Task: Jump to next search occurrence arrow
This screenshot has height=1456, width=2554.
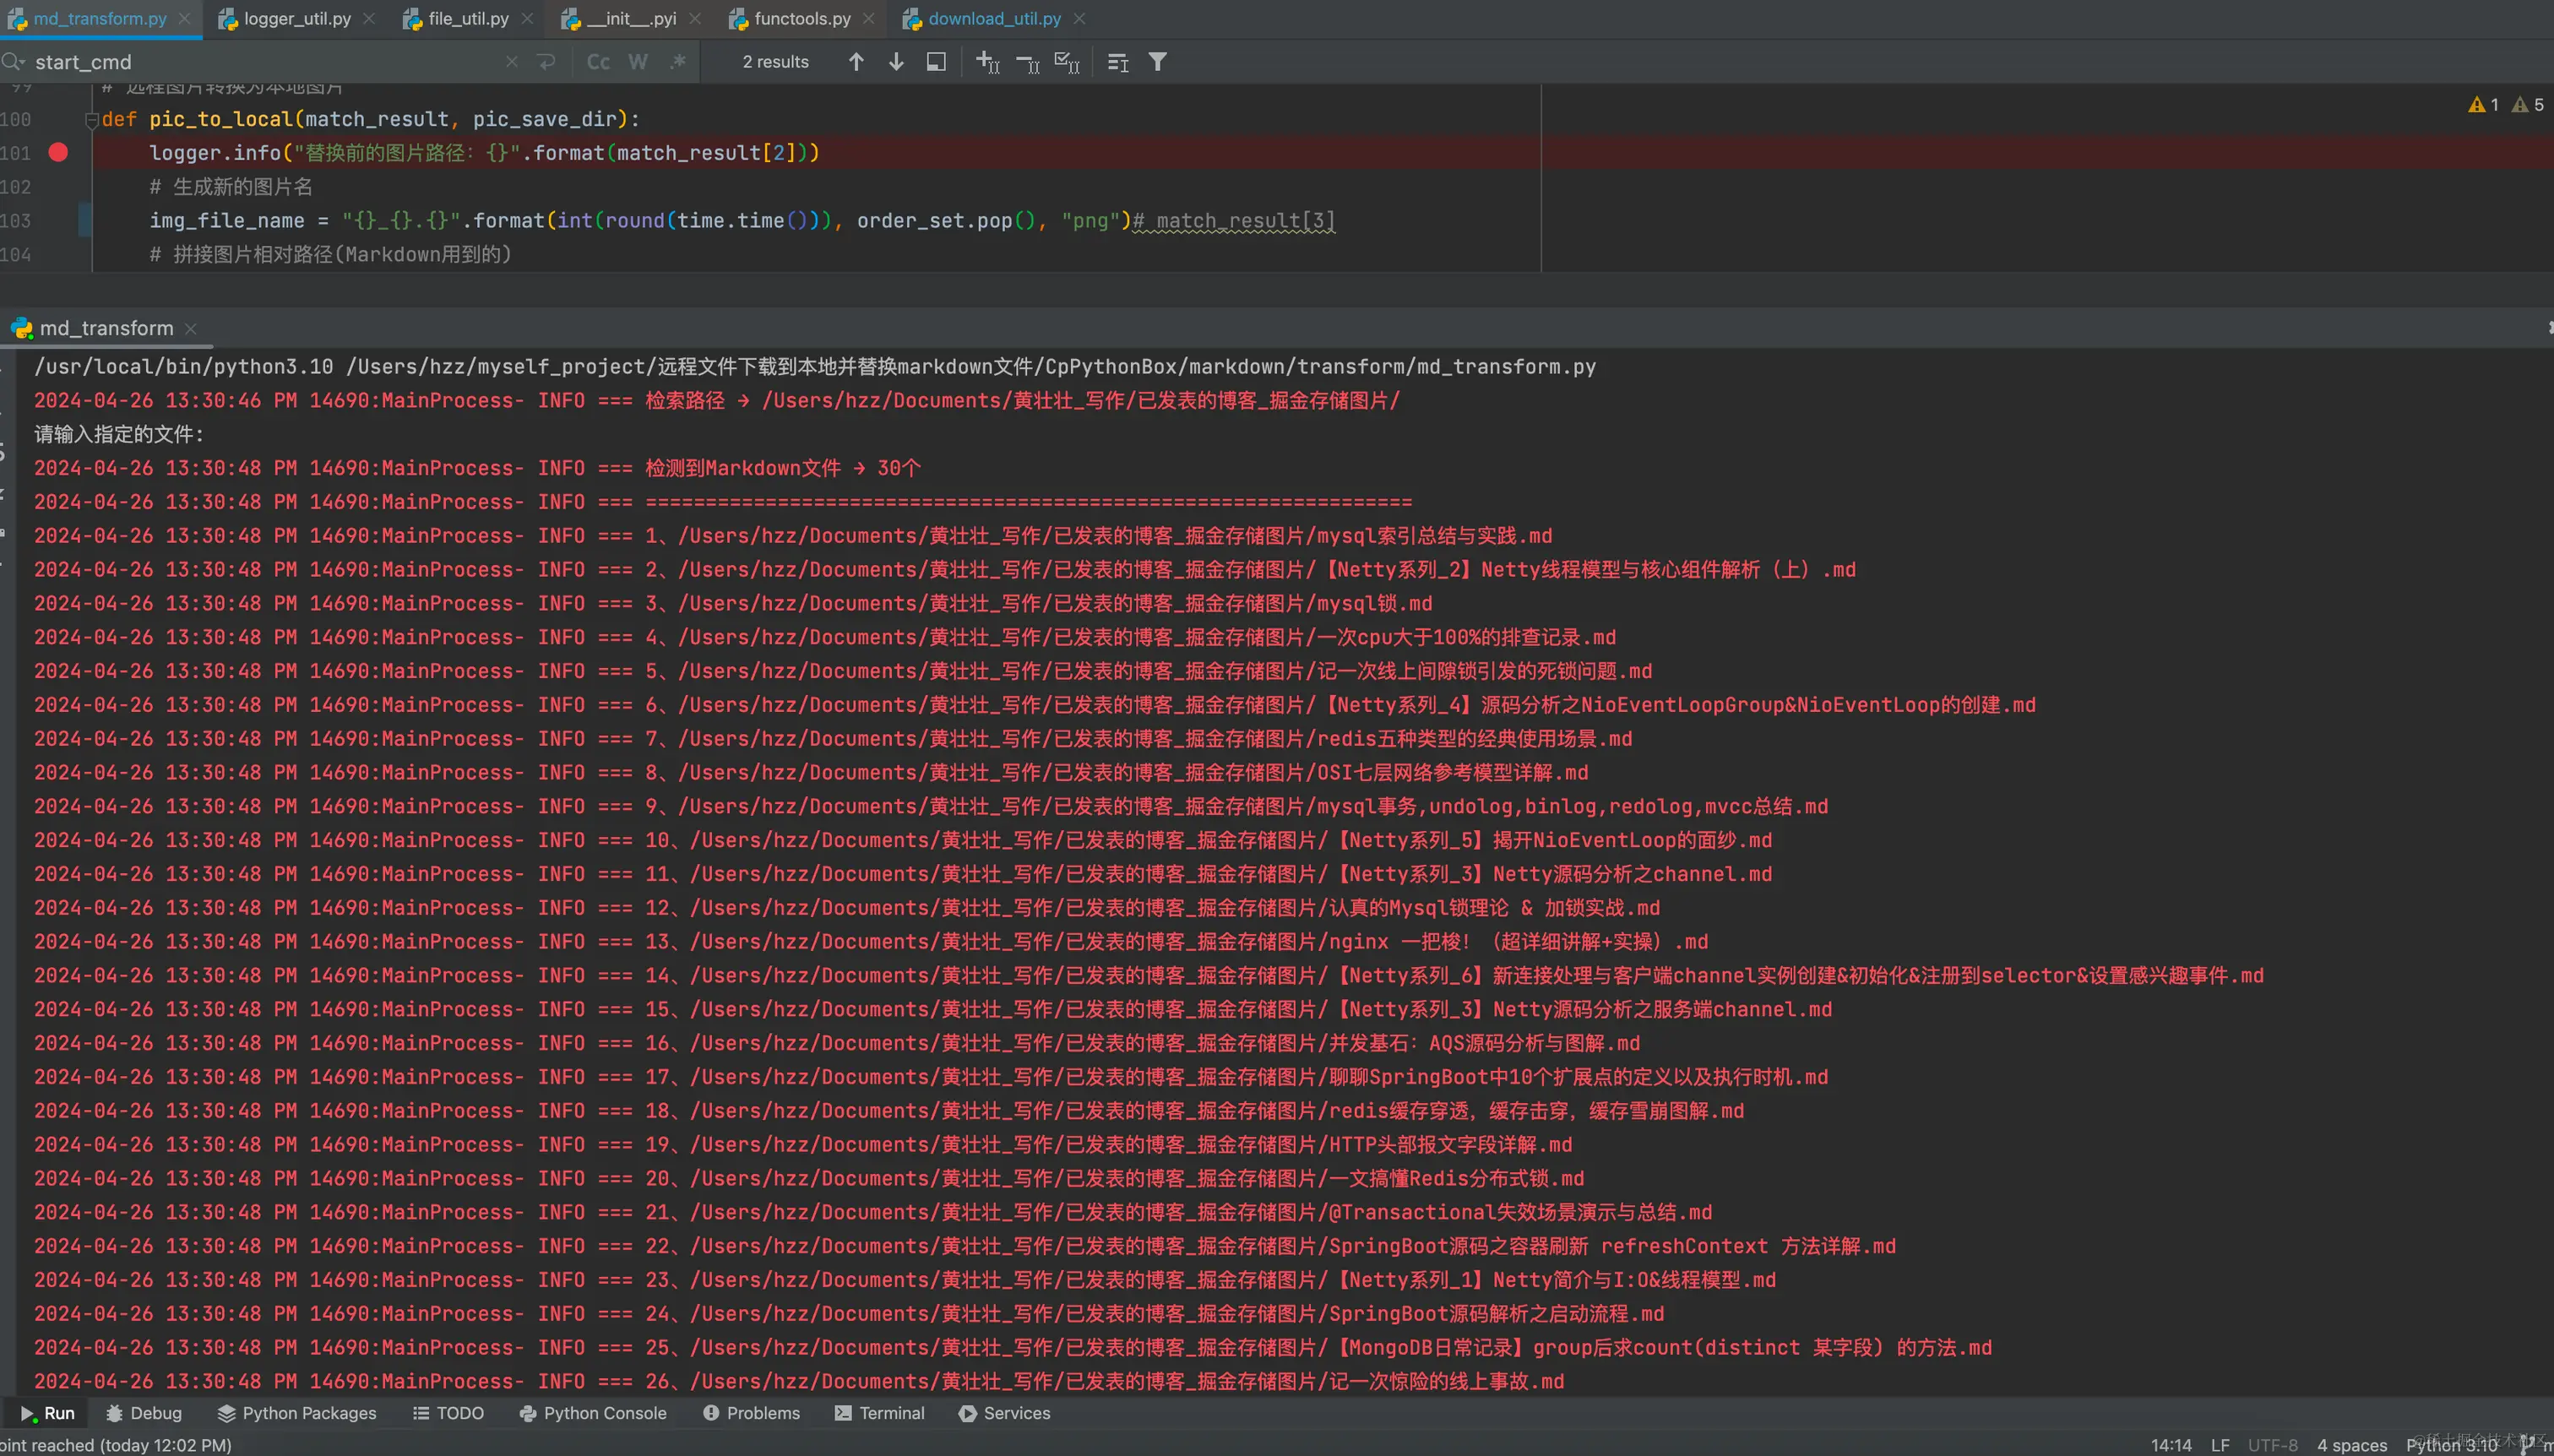Action: [896, 62]
